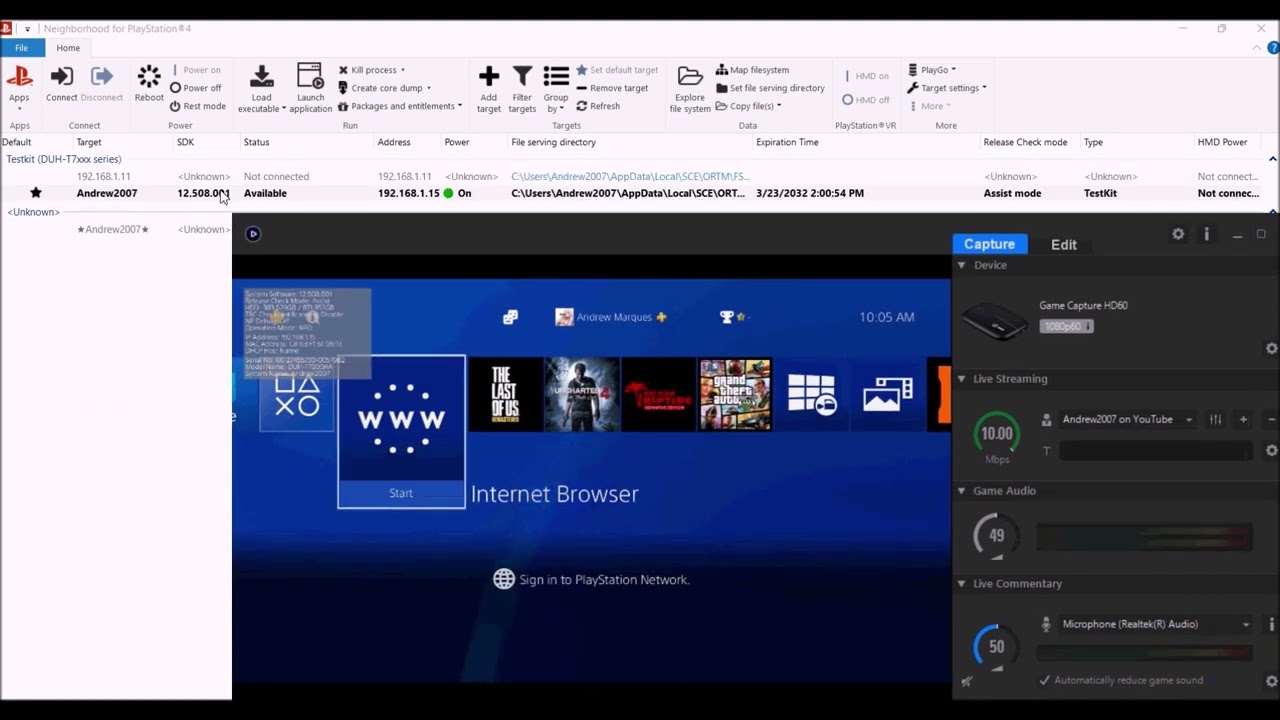The width and height of the screenshot is (1280, 720).
Task: Toggle microphone mute icon
Action: point(967,681)
